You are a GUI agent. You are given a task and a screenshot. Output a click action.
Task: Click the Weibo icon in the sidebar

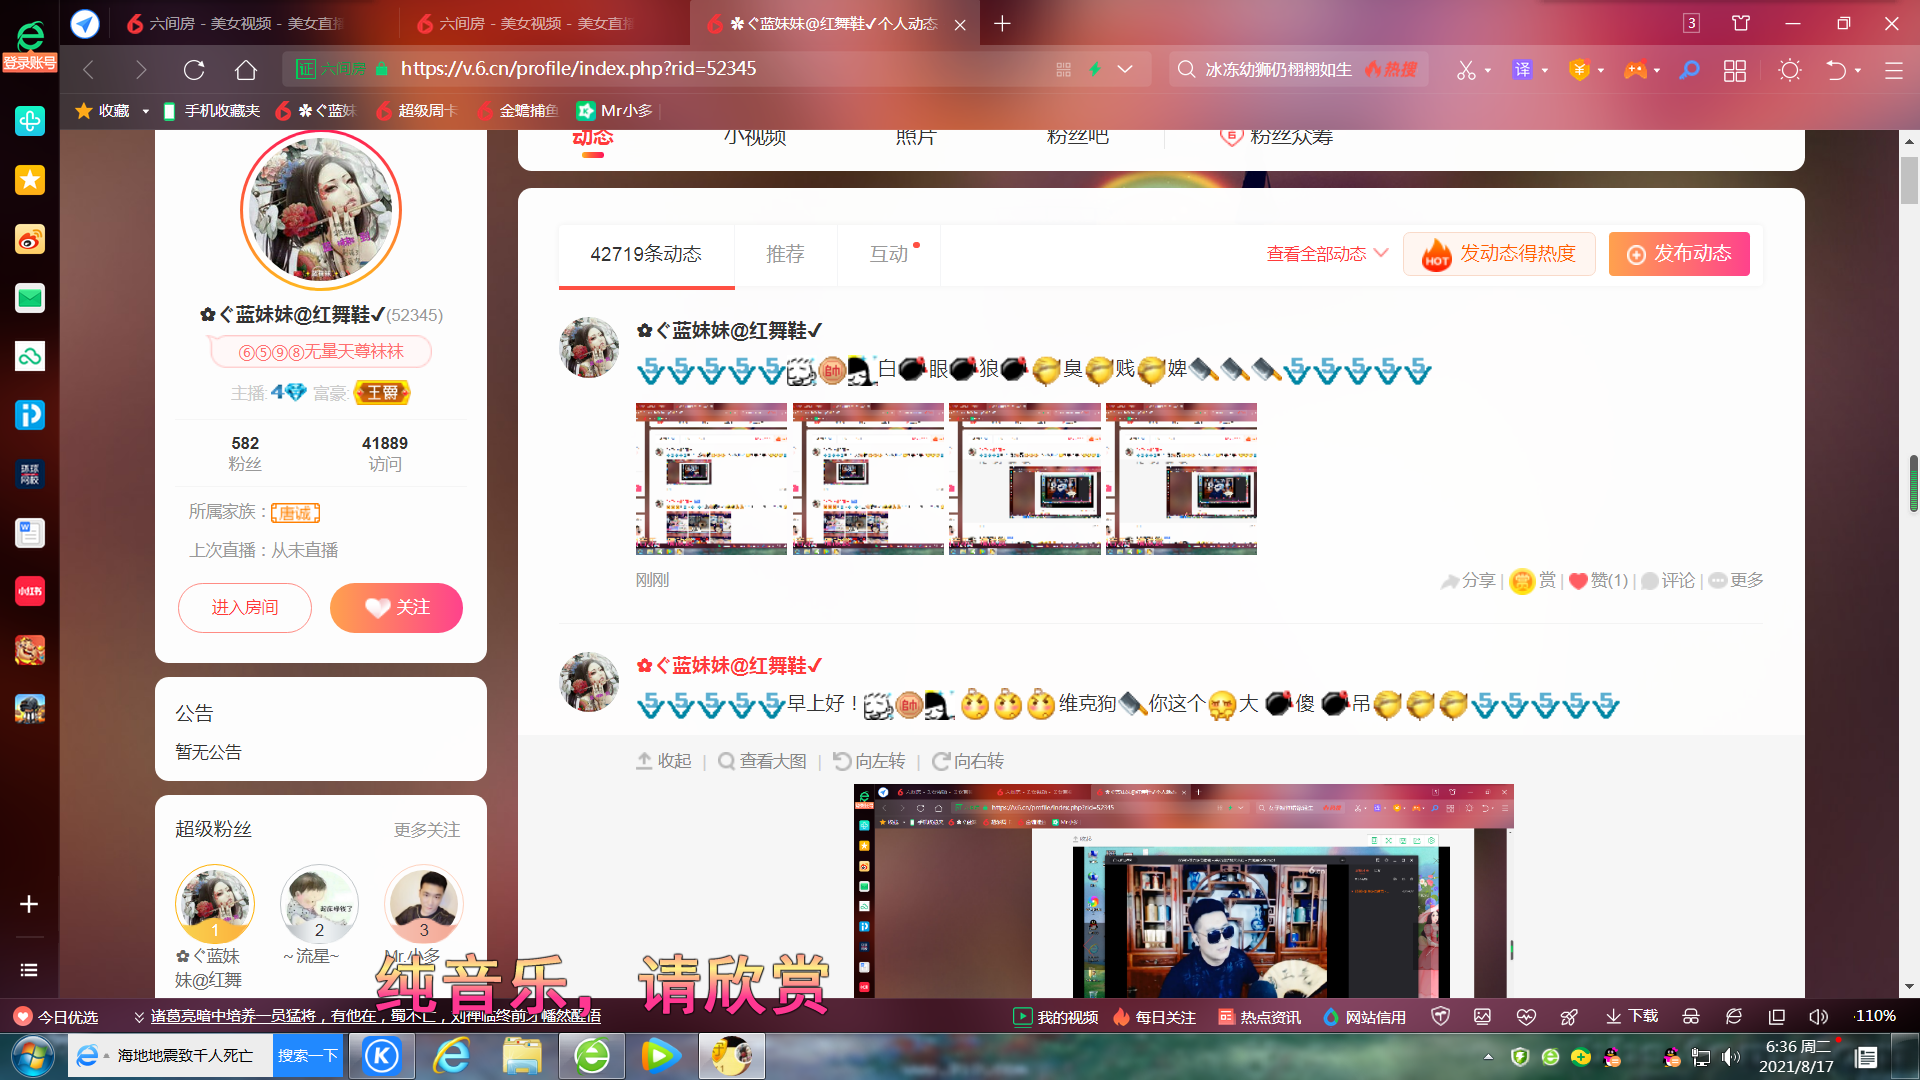(30, 239)
